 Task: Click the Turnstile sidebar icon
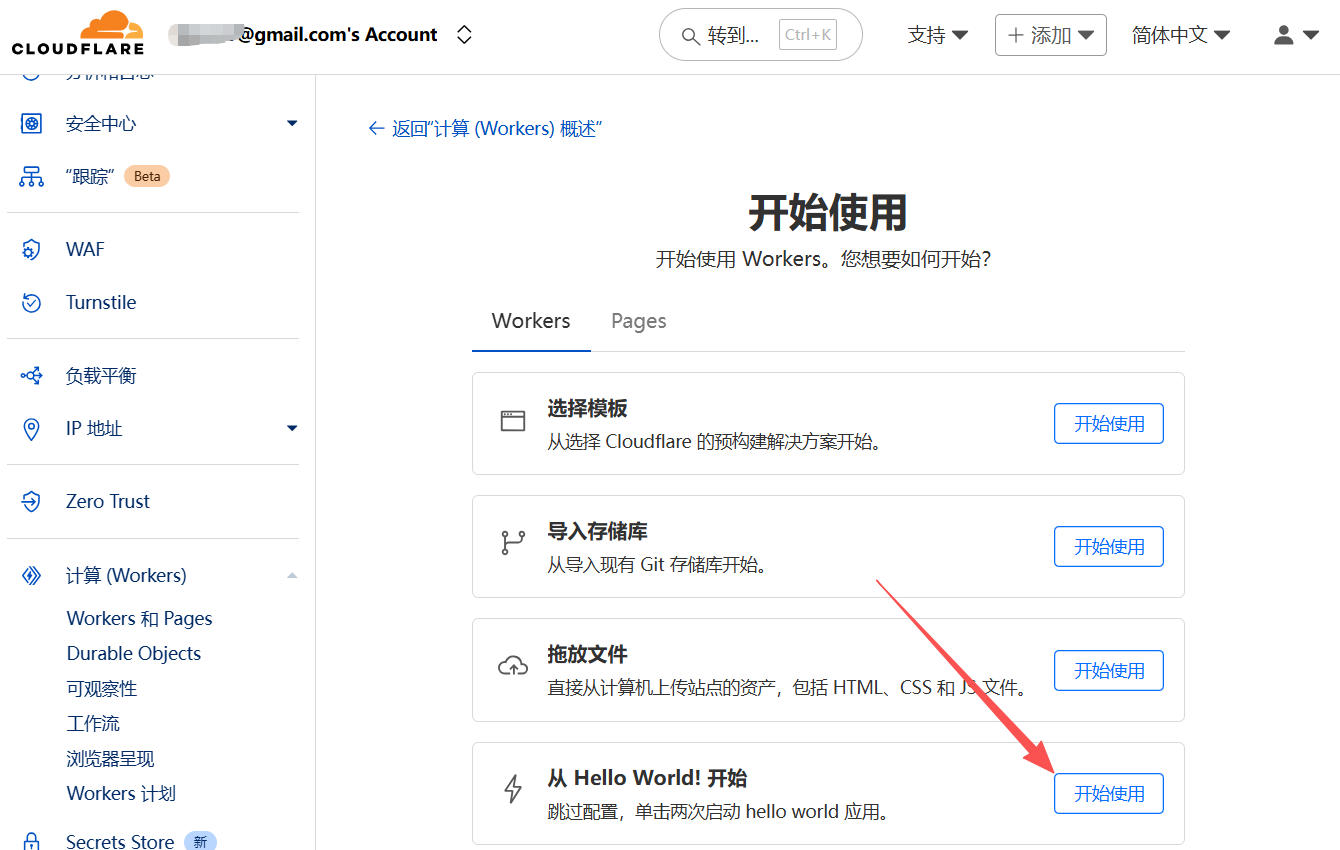click(32, 303)
